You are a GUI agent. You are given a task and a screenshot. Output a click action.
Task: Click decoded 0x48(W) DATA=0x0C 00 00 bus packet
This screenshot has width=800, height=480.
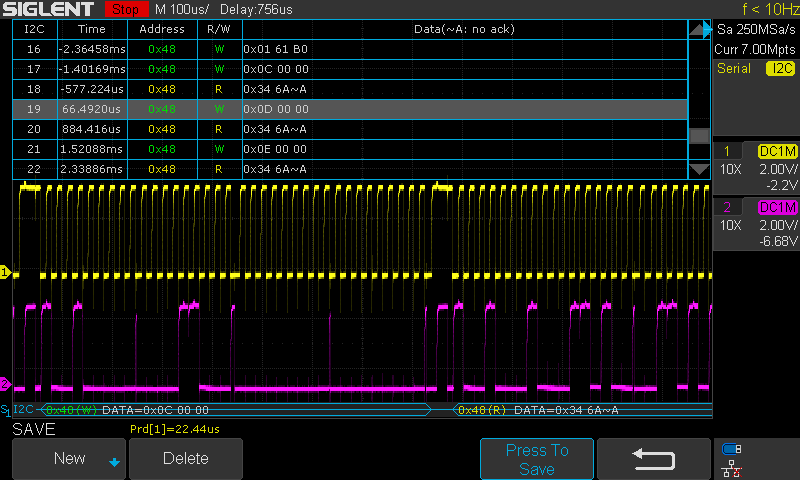236,410
